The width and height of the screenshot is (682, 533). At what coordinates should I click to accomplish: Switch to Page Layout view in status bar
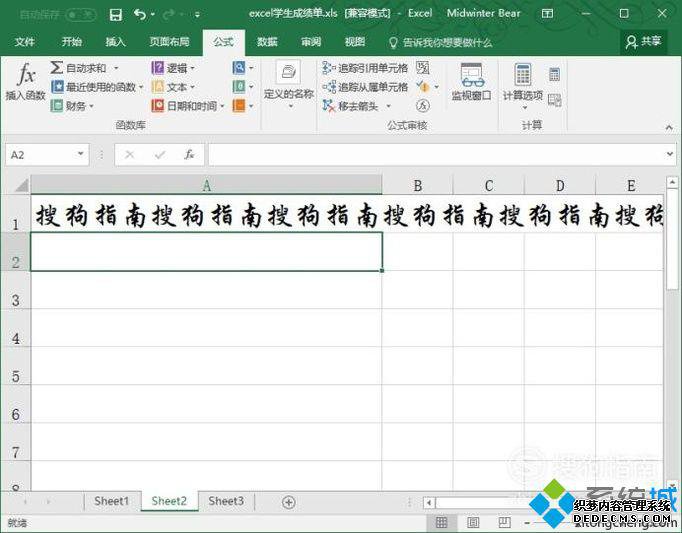point(473,522)
